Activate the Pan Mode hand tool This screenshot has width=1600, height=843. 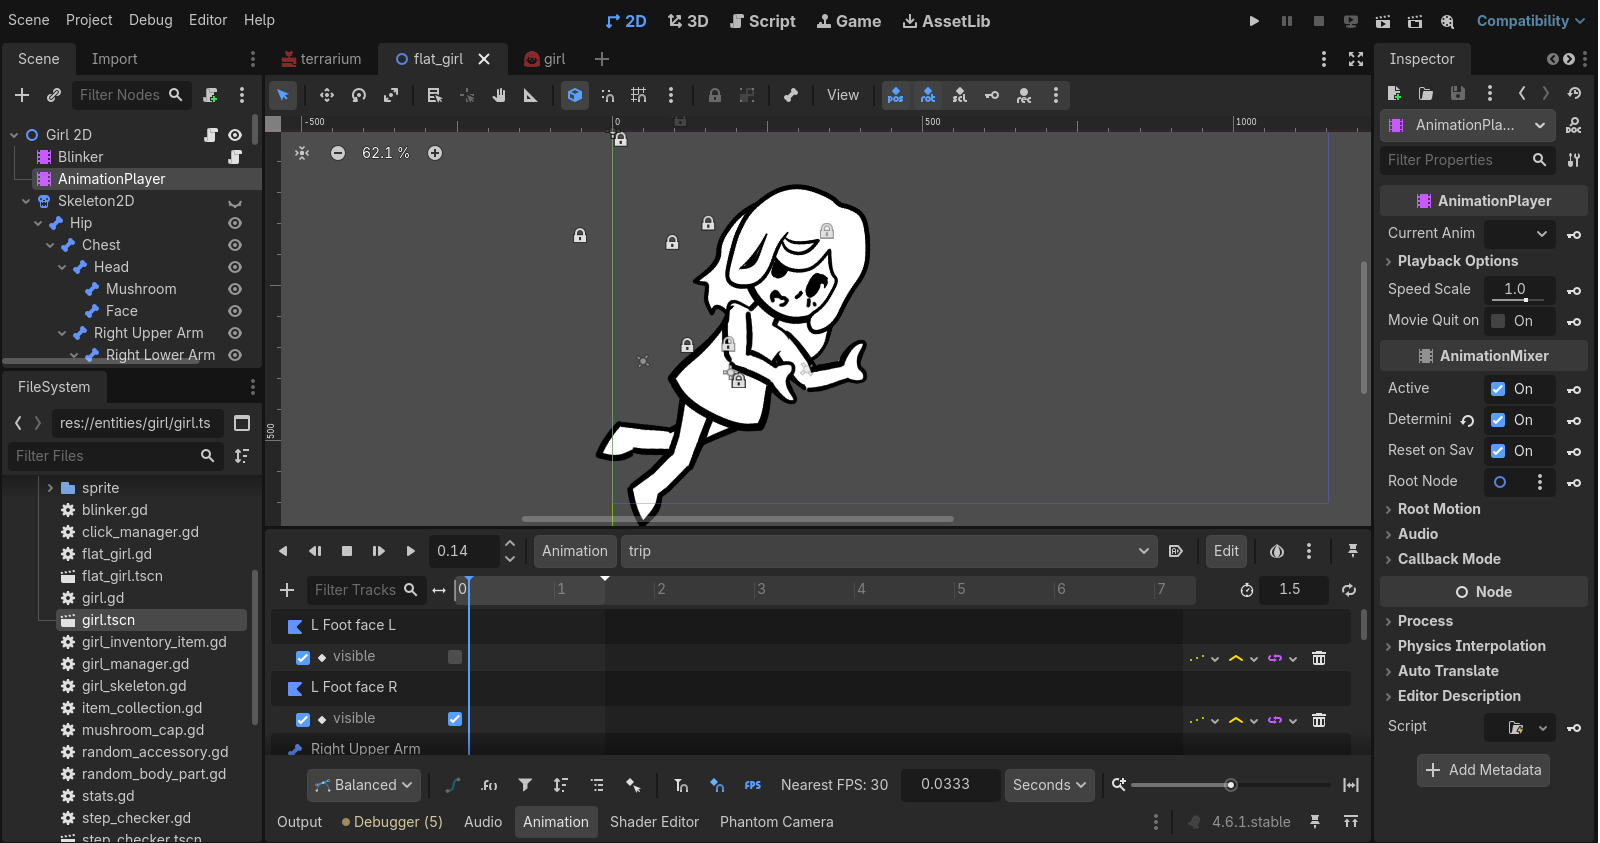499,95
